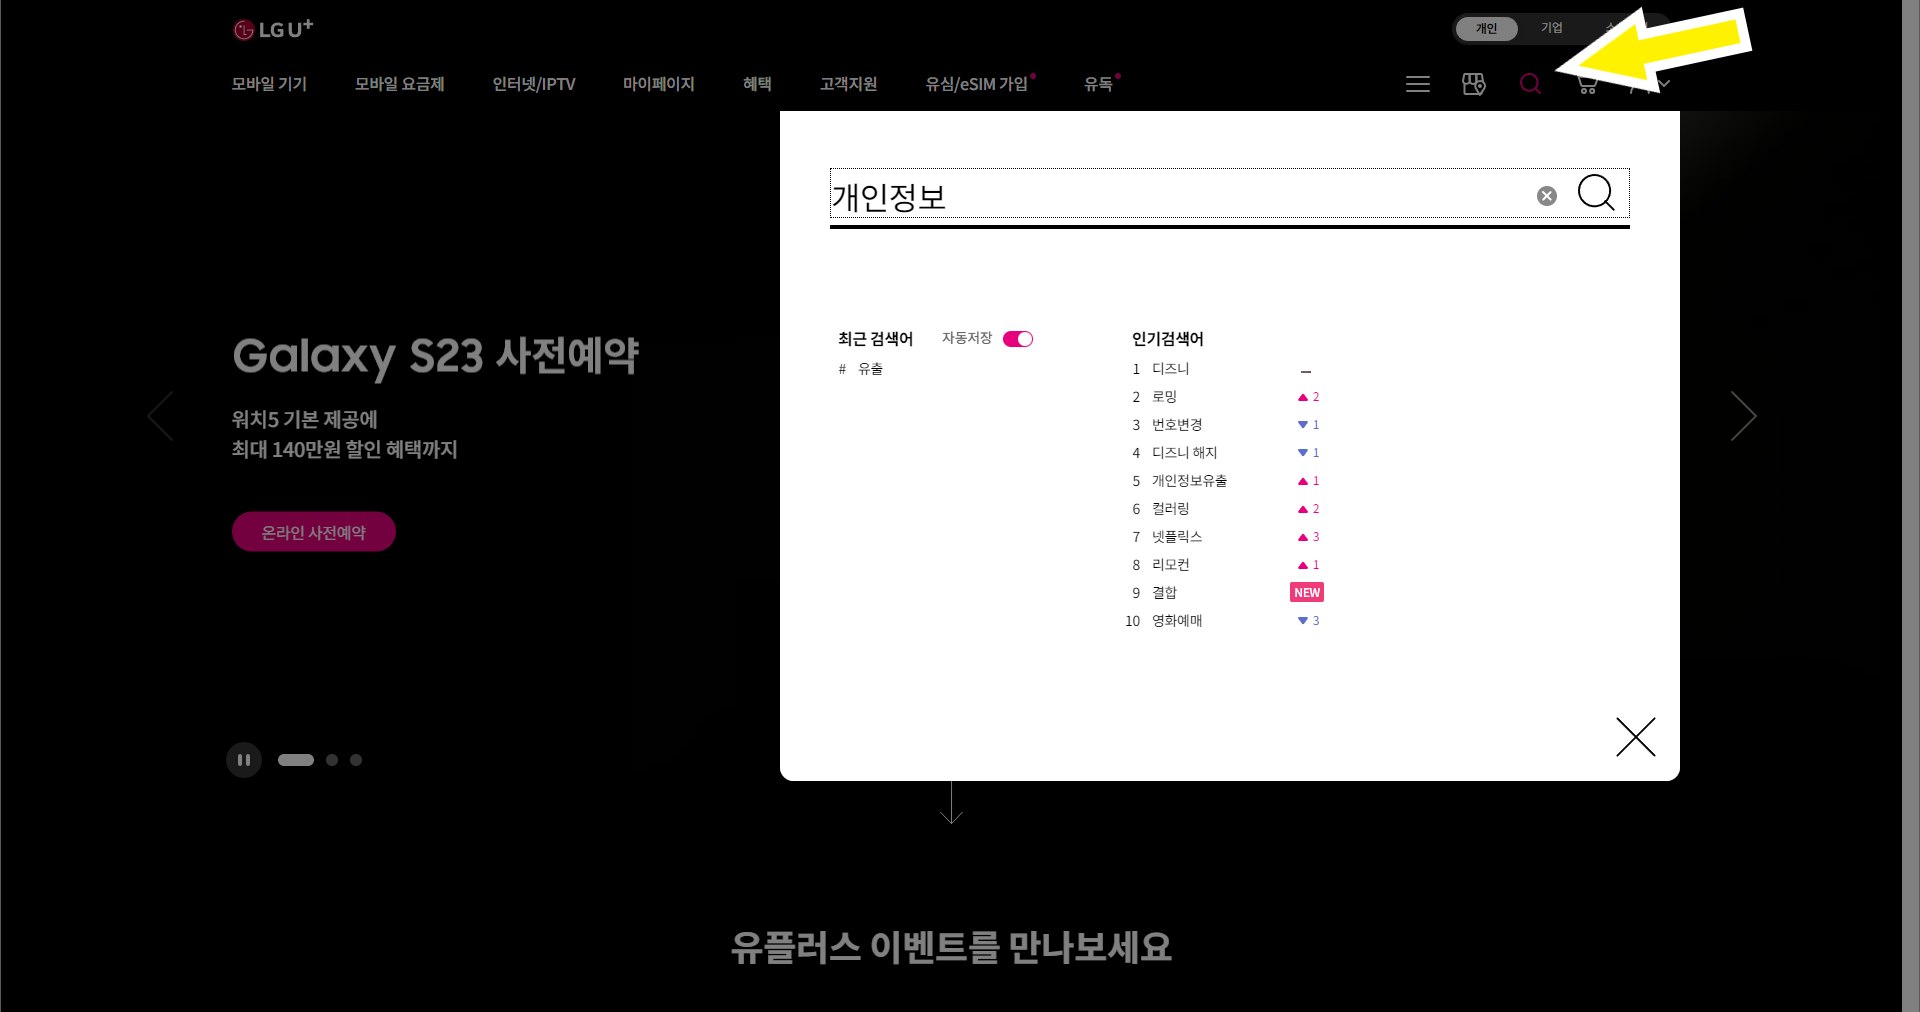The image size is (1920, 1012).
Task: Click the 온라인 사전예약 button
Action: click(314, 532)
